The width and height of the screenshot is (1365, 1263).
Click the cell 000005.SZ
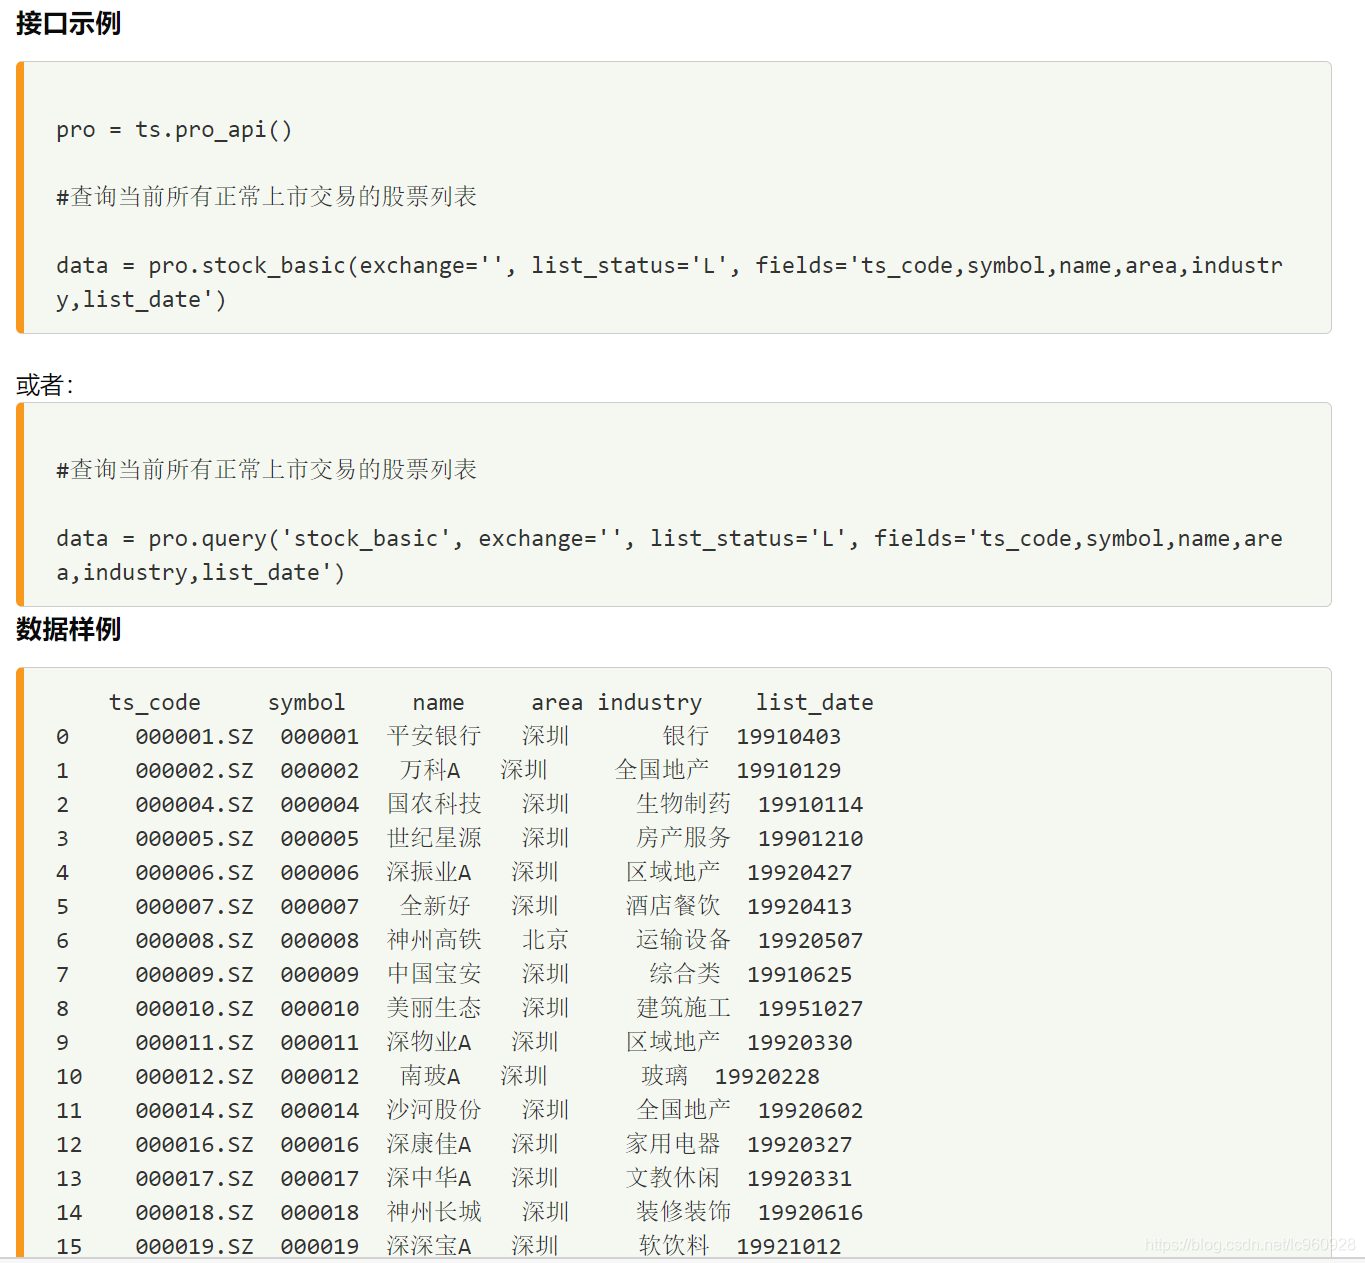click(x=194, y=839)
